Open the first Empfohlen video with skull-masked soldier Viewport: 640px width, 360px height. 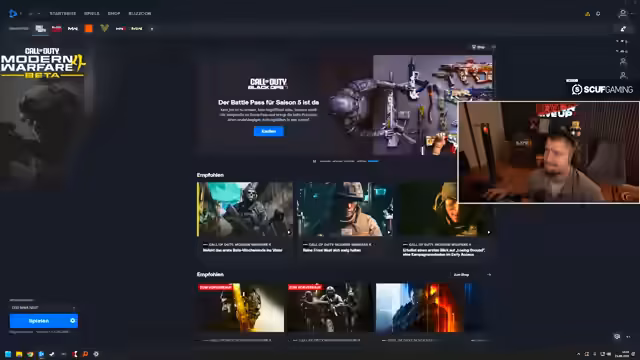point(245,209)
